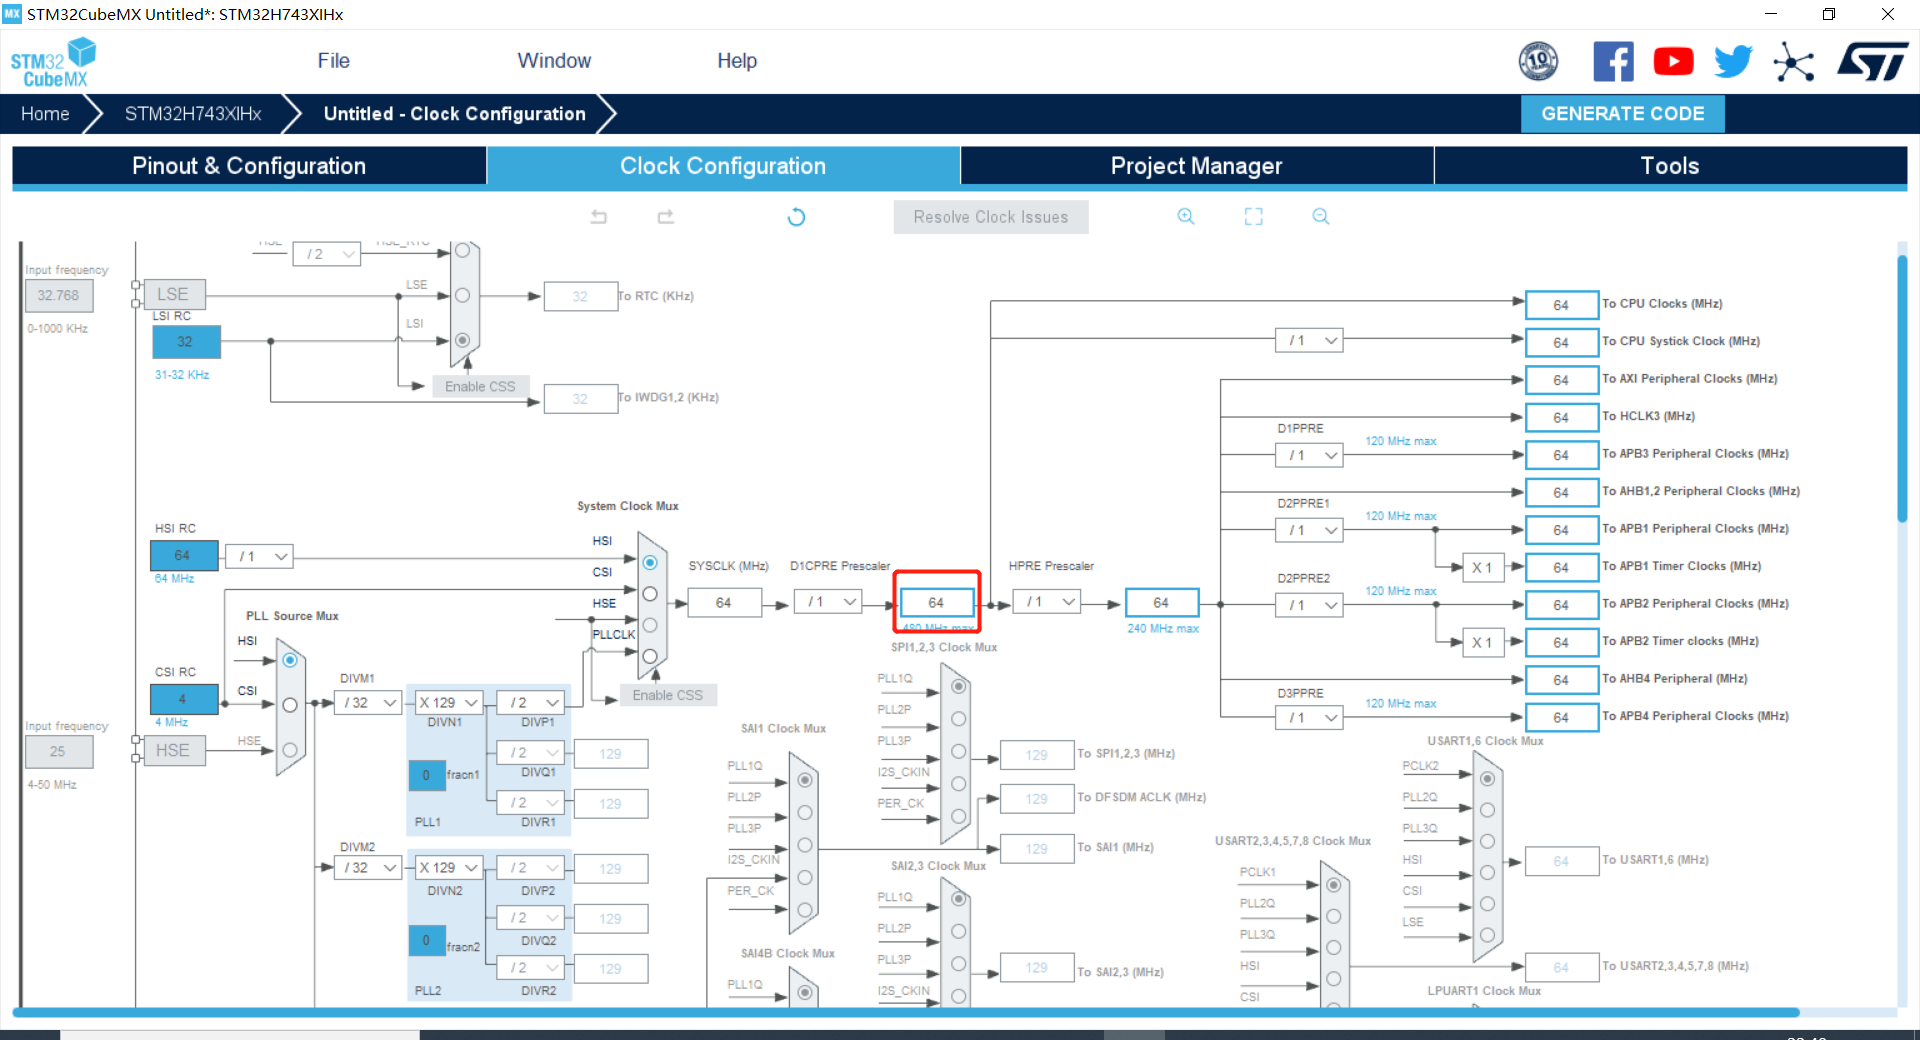1920x1040 pixels.
Task: Click the STM32CubeMX logo
Action: 53,62
